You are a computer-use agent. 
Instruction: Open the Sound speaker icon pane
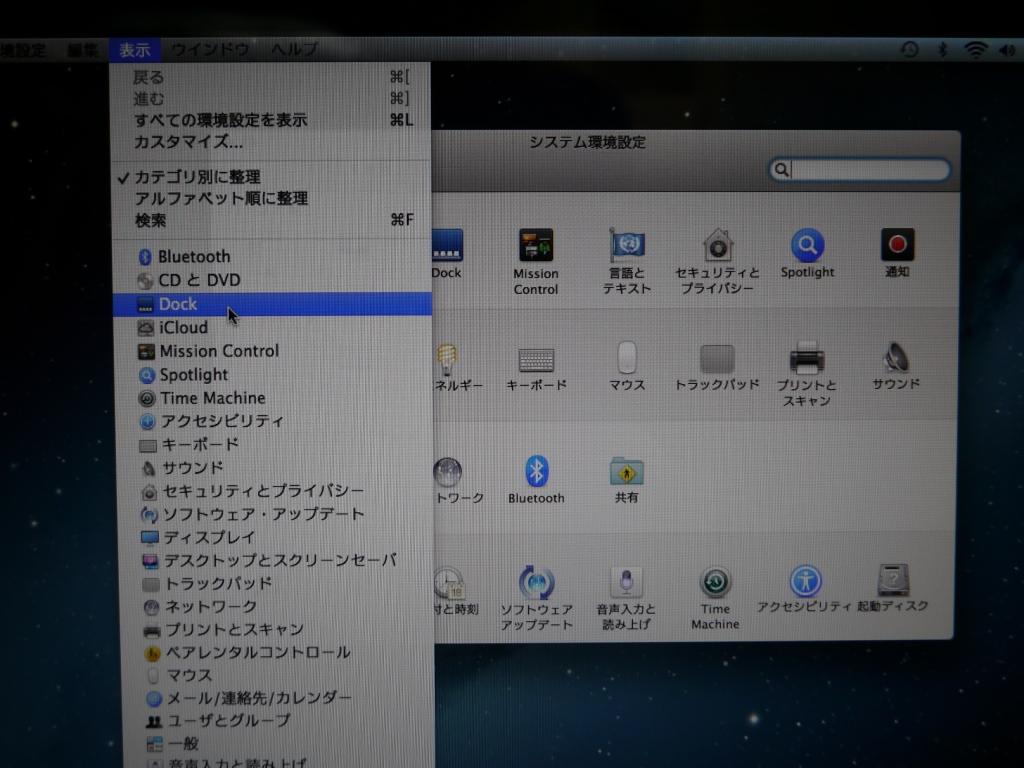point(895,358)
